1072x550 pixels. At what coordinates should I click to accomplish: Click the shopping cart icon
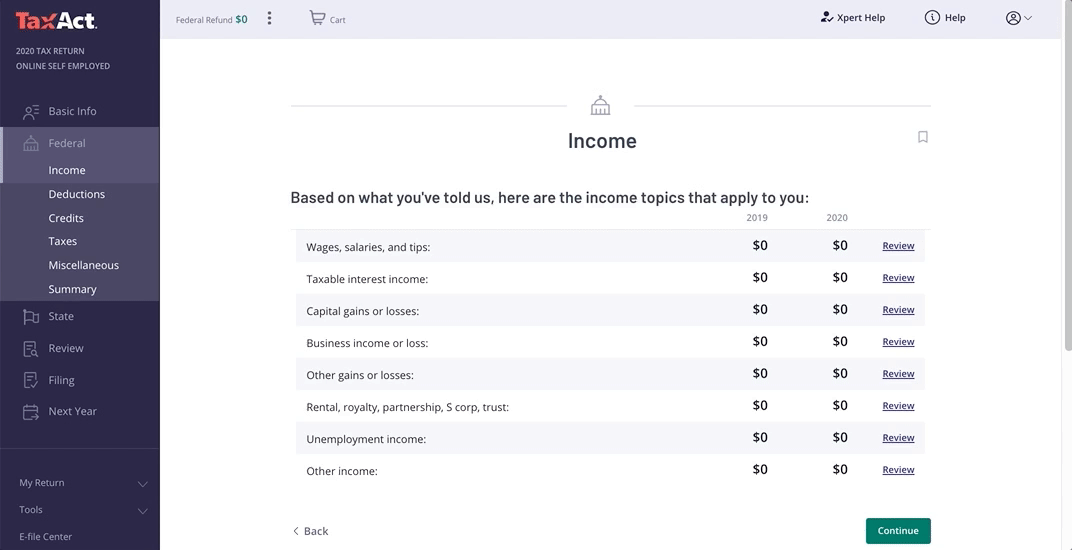[x=317, y=18]
